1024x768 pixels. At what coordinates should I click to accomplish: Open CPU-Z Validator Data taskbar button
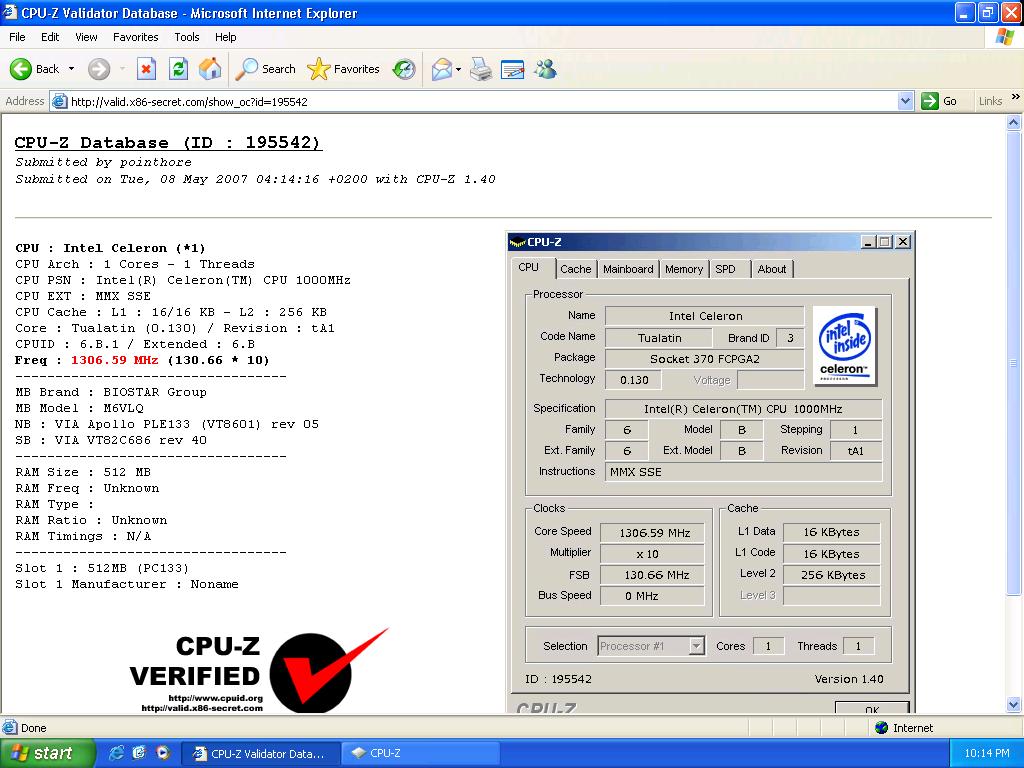(259, 754)
